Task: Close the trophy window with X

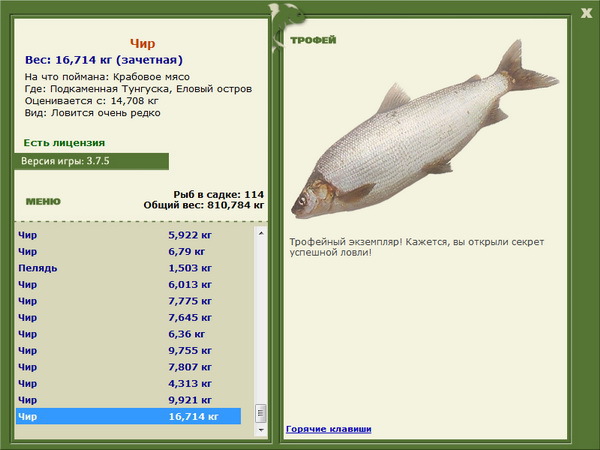Action: pos(586,13)
